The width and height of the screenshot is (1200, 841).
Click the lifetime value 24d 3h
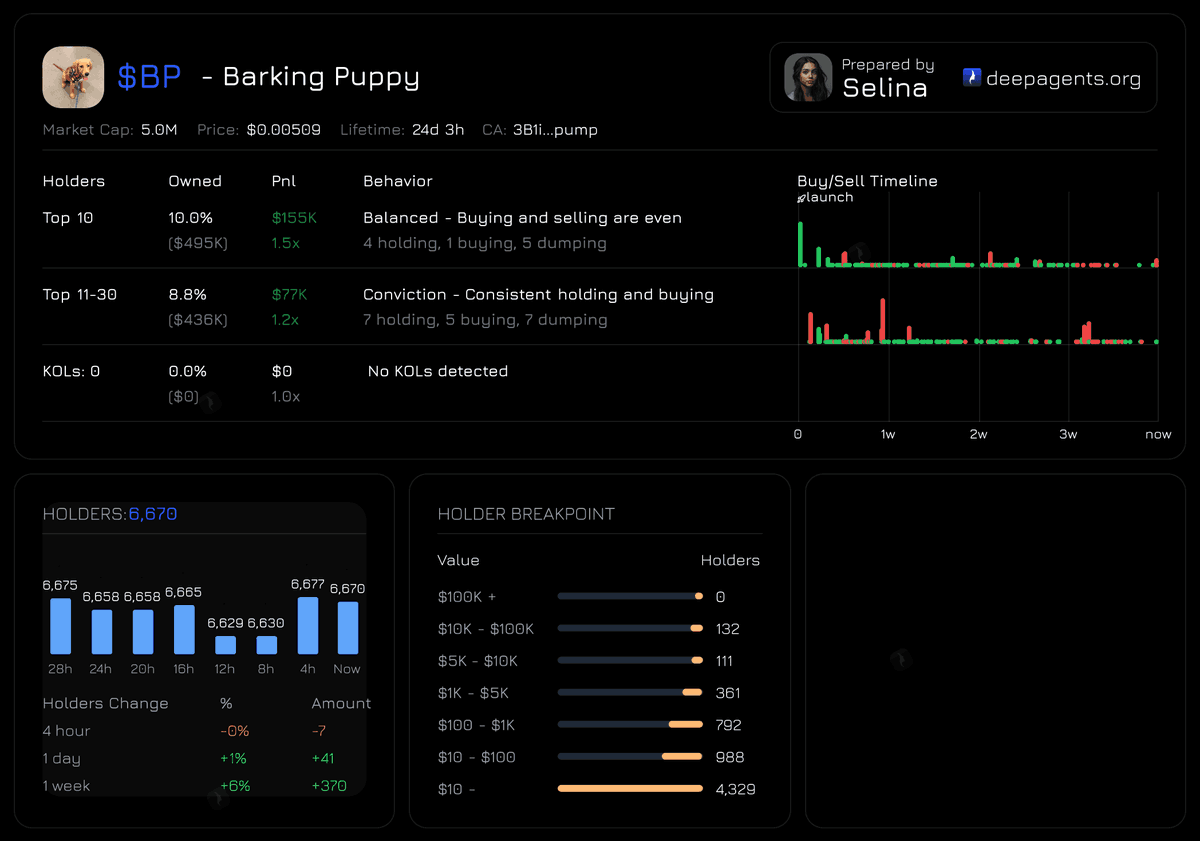pos(438,130)
